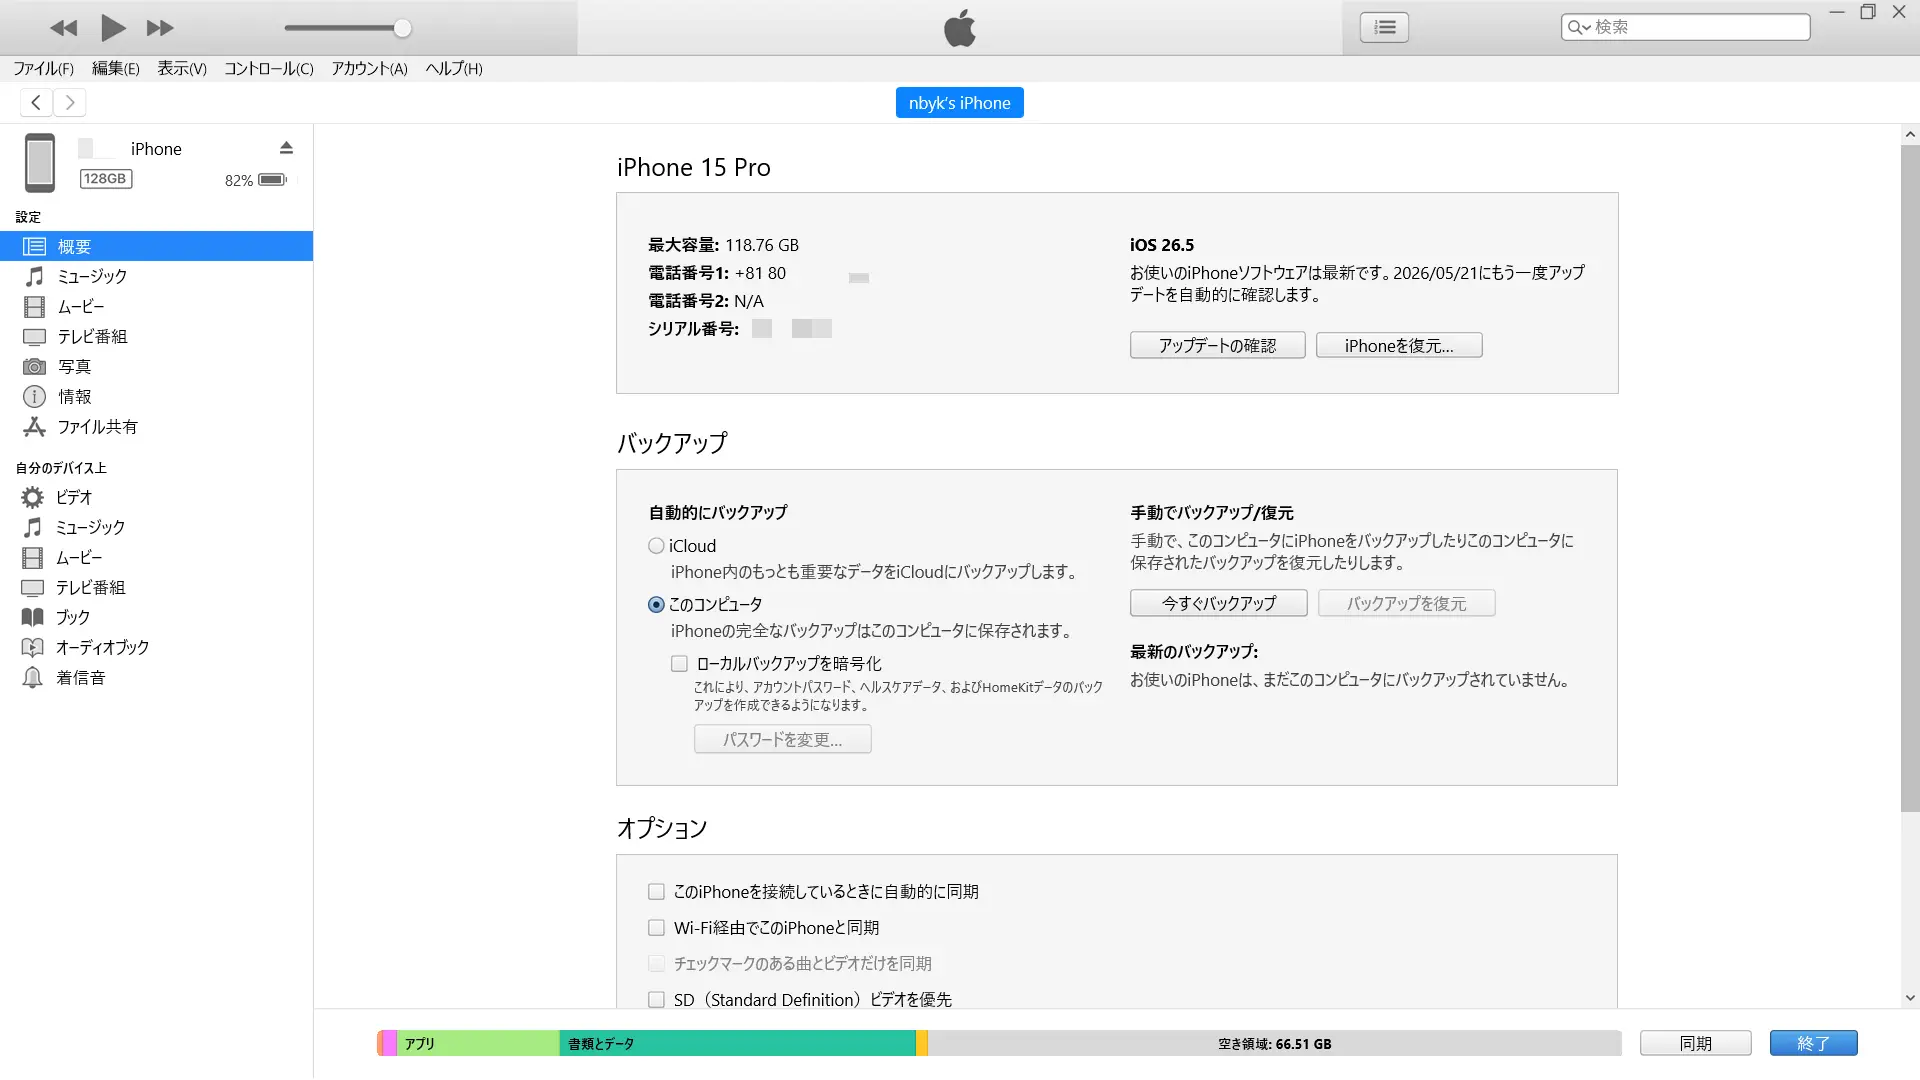
Task: Click the 128GB capacity badge
Action: (x=105, y=178)
